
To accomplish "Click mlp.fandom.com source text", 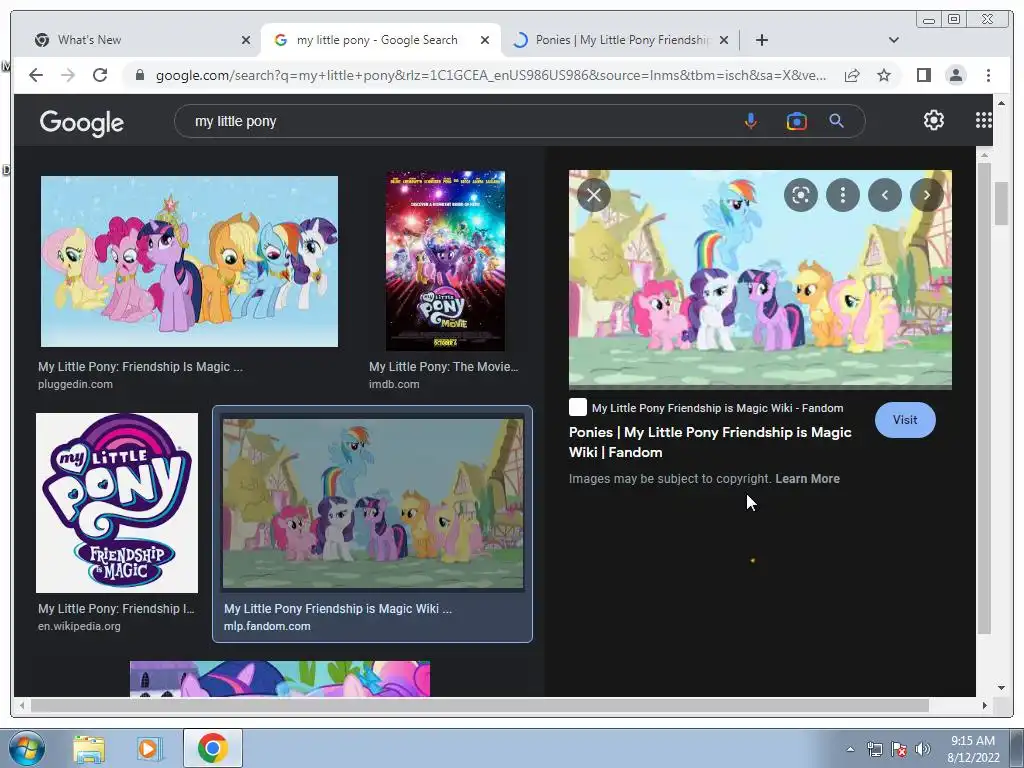I will click(267, 626).
